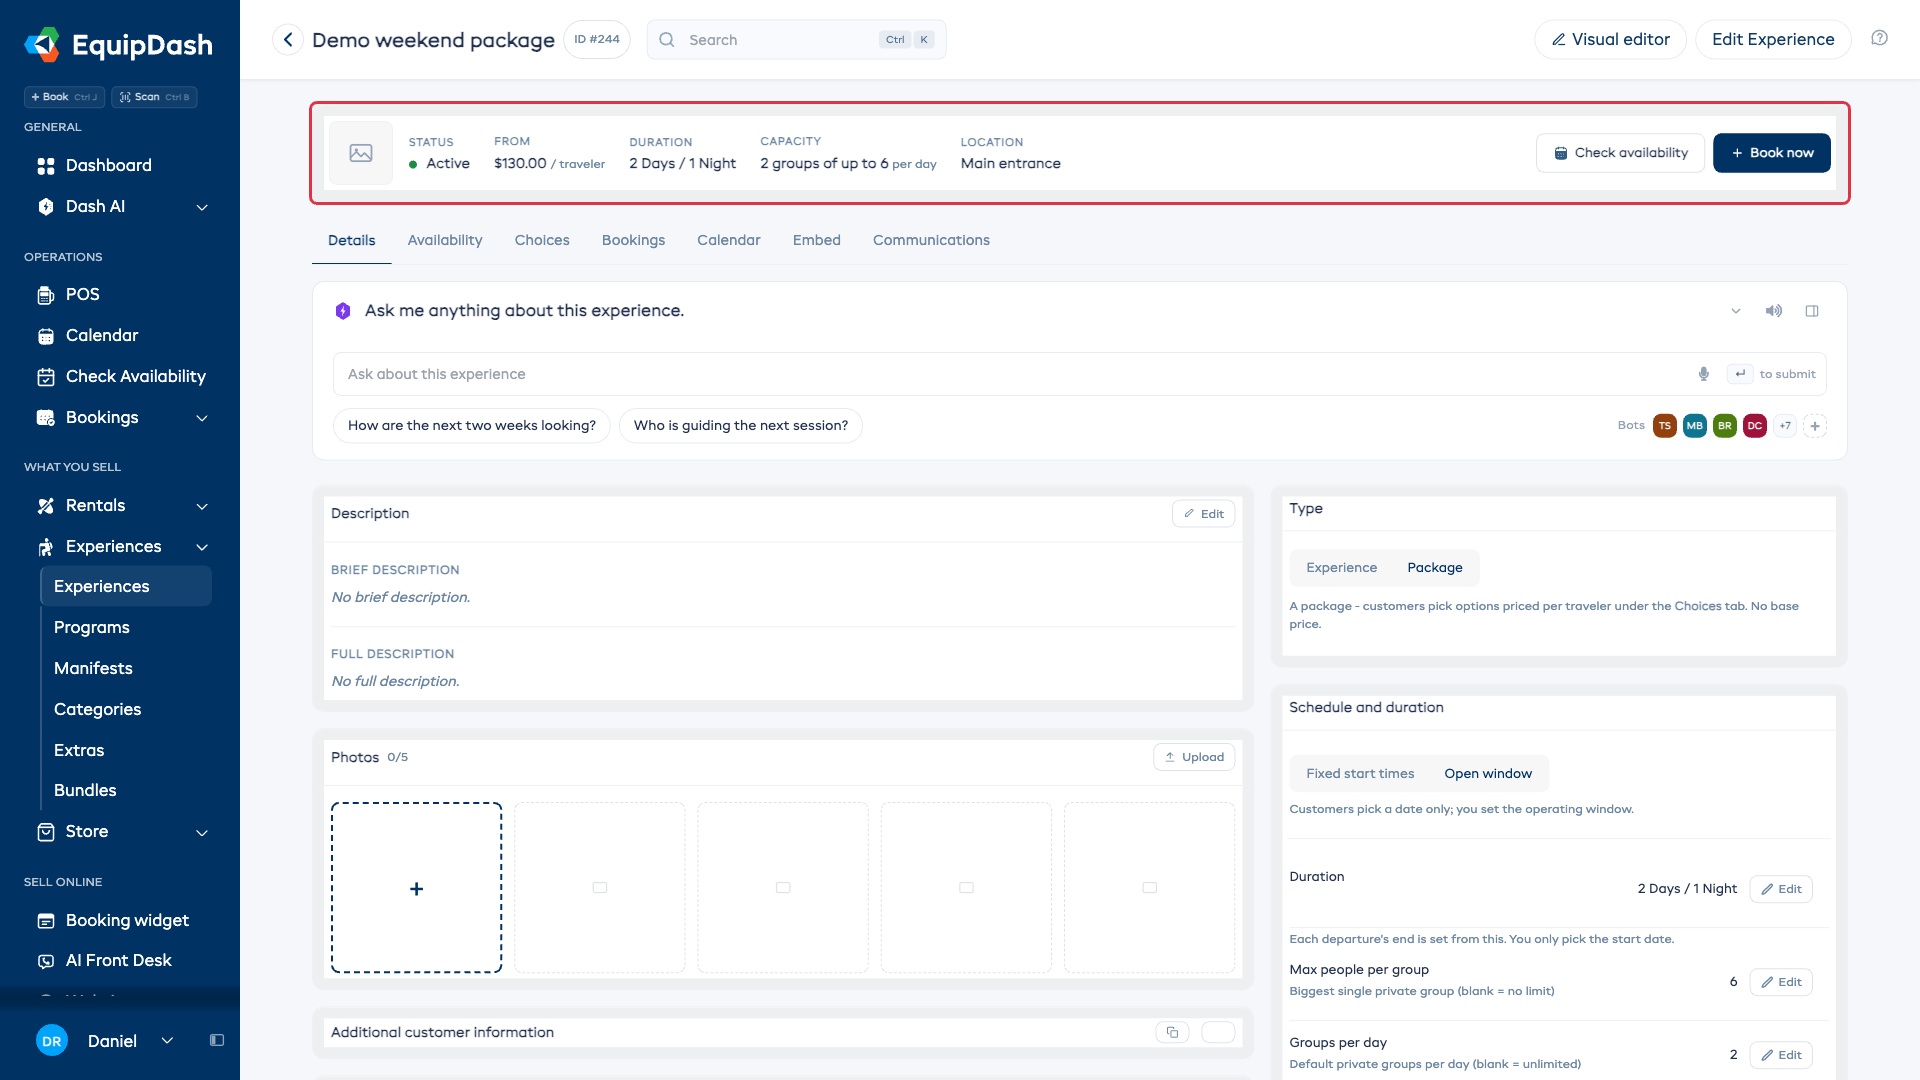Click the side panel icon in the AI panel
The image size is (1920, 1080).
[x=1812, y=311]
